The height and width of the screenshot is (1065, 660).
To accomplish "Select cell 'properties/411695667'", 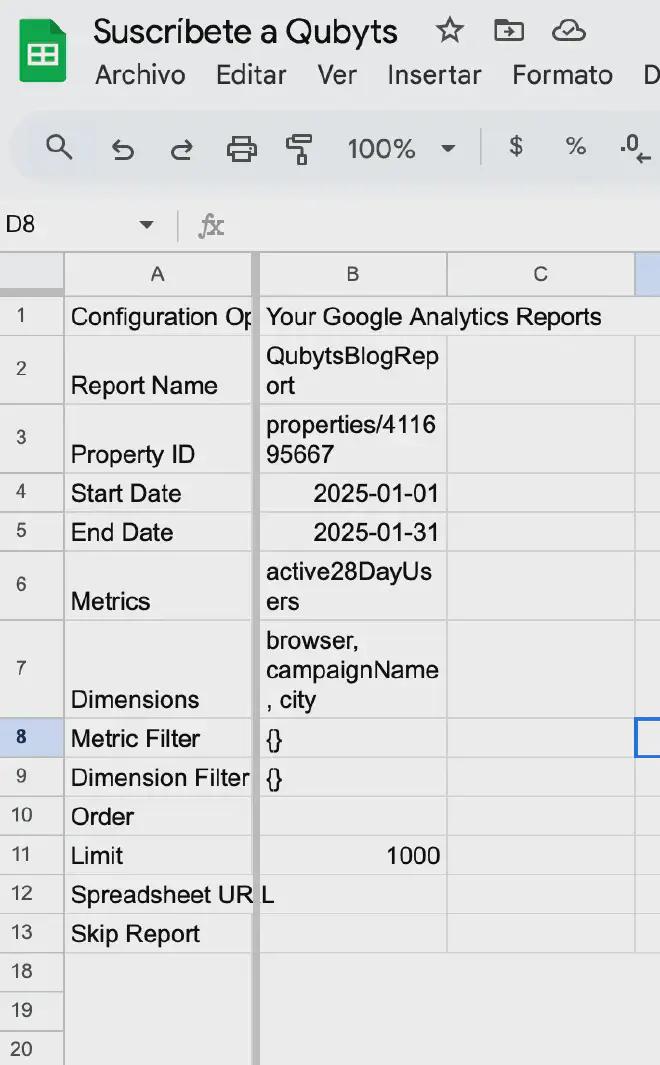I will [x=353, y=439].
